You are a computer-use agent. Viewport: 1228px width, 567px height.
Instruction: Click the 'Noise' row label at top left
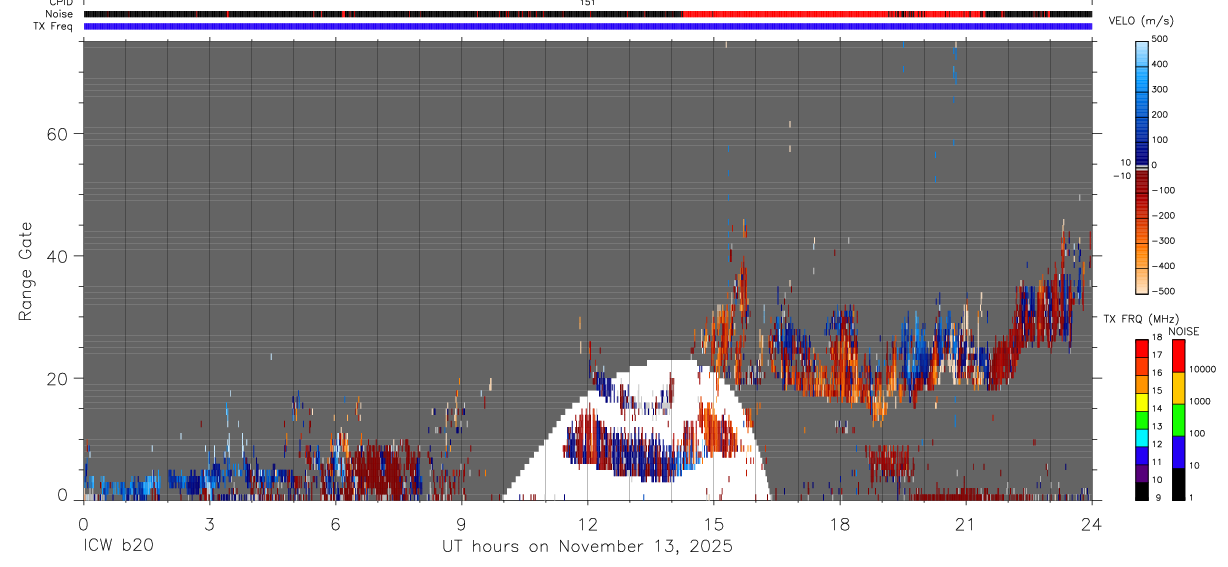59,14
